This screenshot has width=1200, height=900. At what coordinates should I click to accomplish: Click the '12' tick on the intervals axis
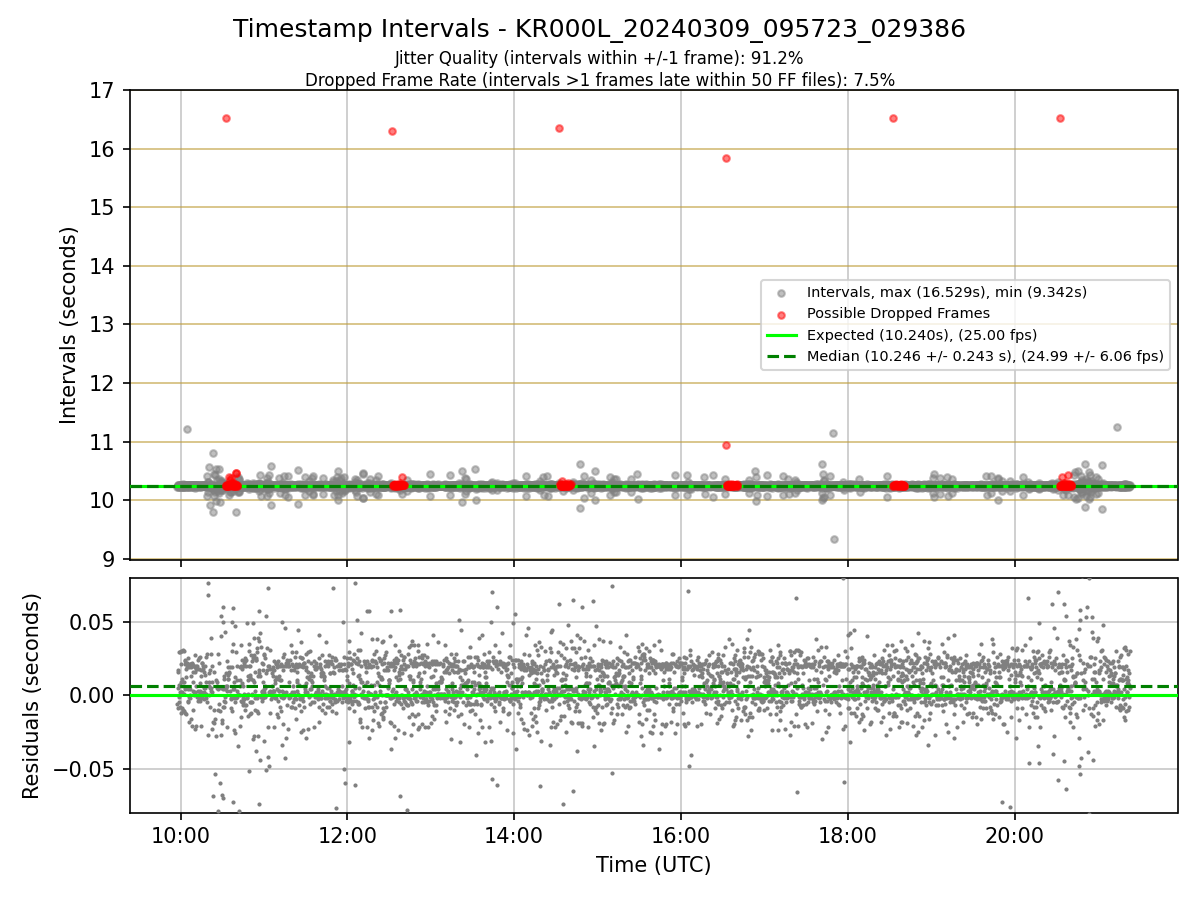(104, 383)
